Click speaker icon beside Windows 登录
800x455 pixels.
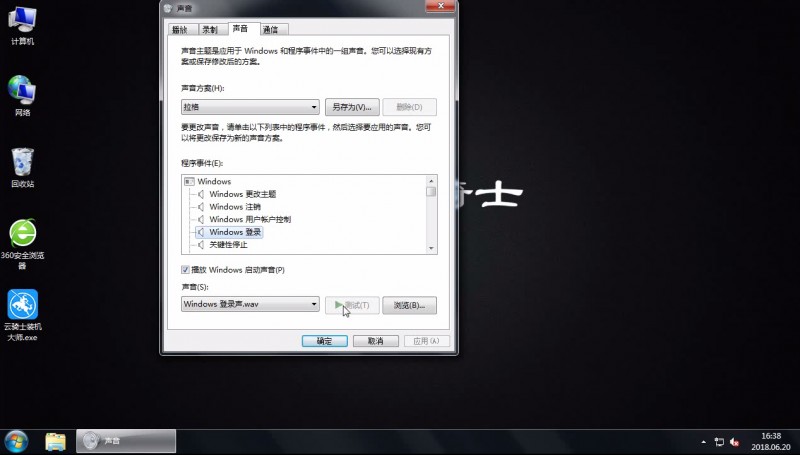pyautogui.click(x=201, y=232)
